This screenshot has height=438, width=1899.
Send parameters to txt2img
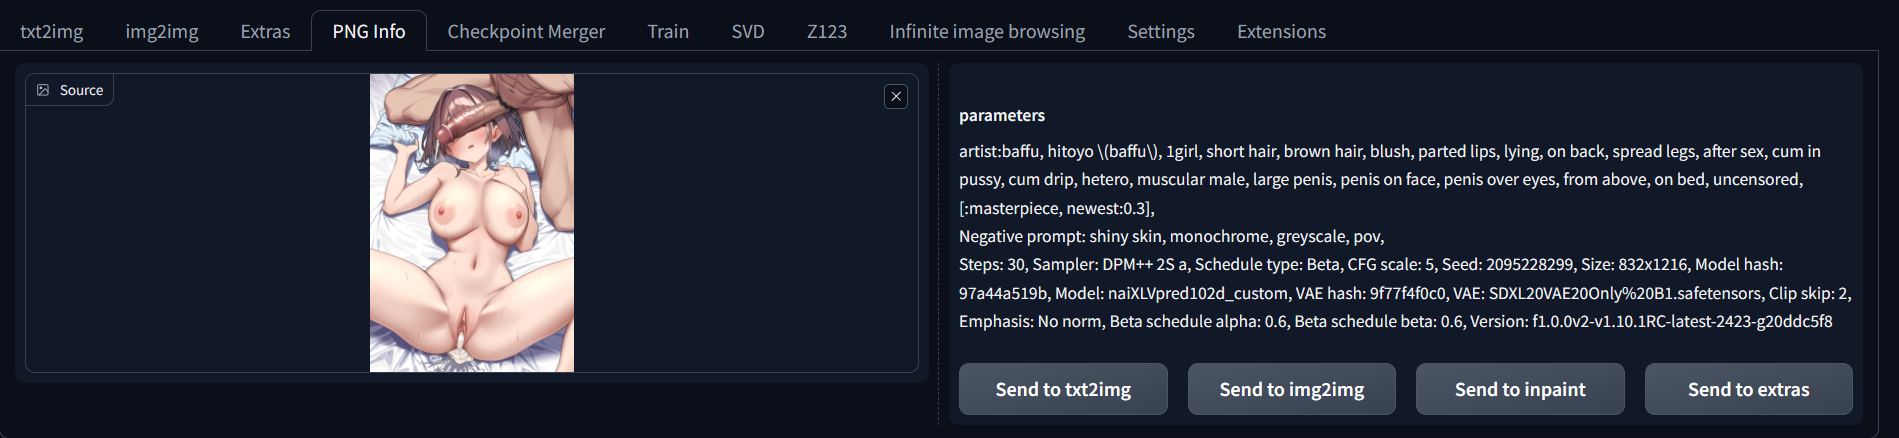(x=1063, y=389)
